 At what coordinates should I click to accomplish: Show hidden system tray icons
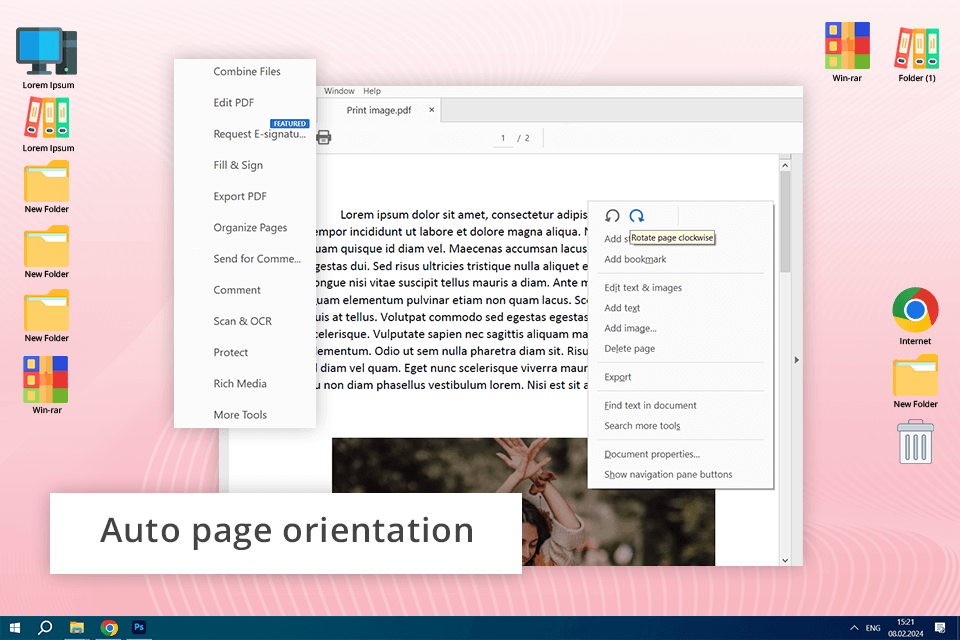pyautogui.click(x=853, y=628)
